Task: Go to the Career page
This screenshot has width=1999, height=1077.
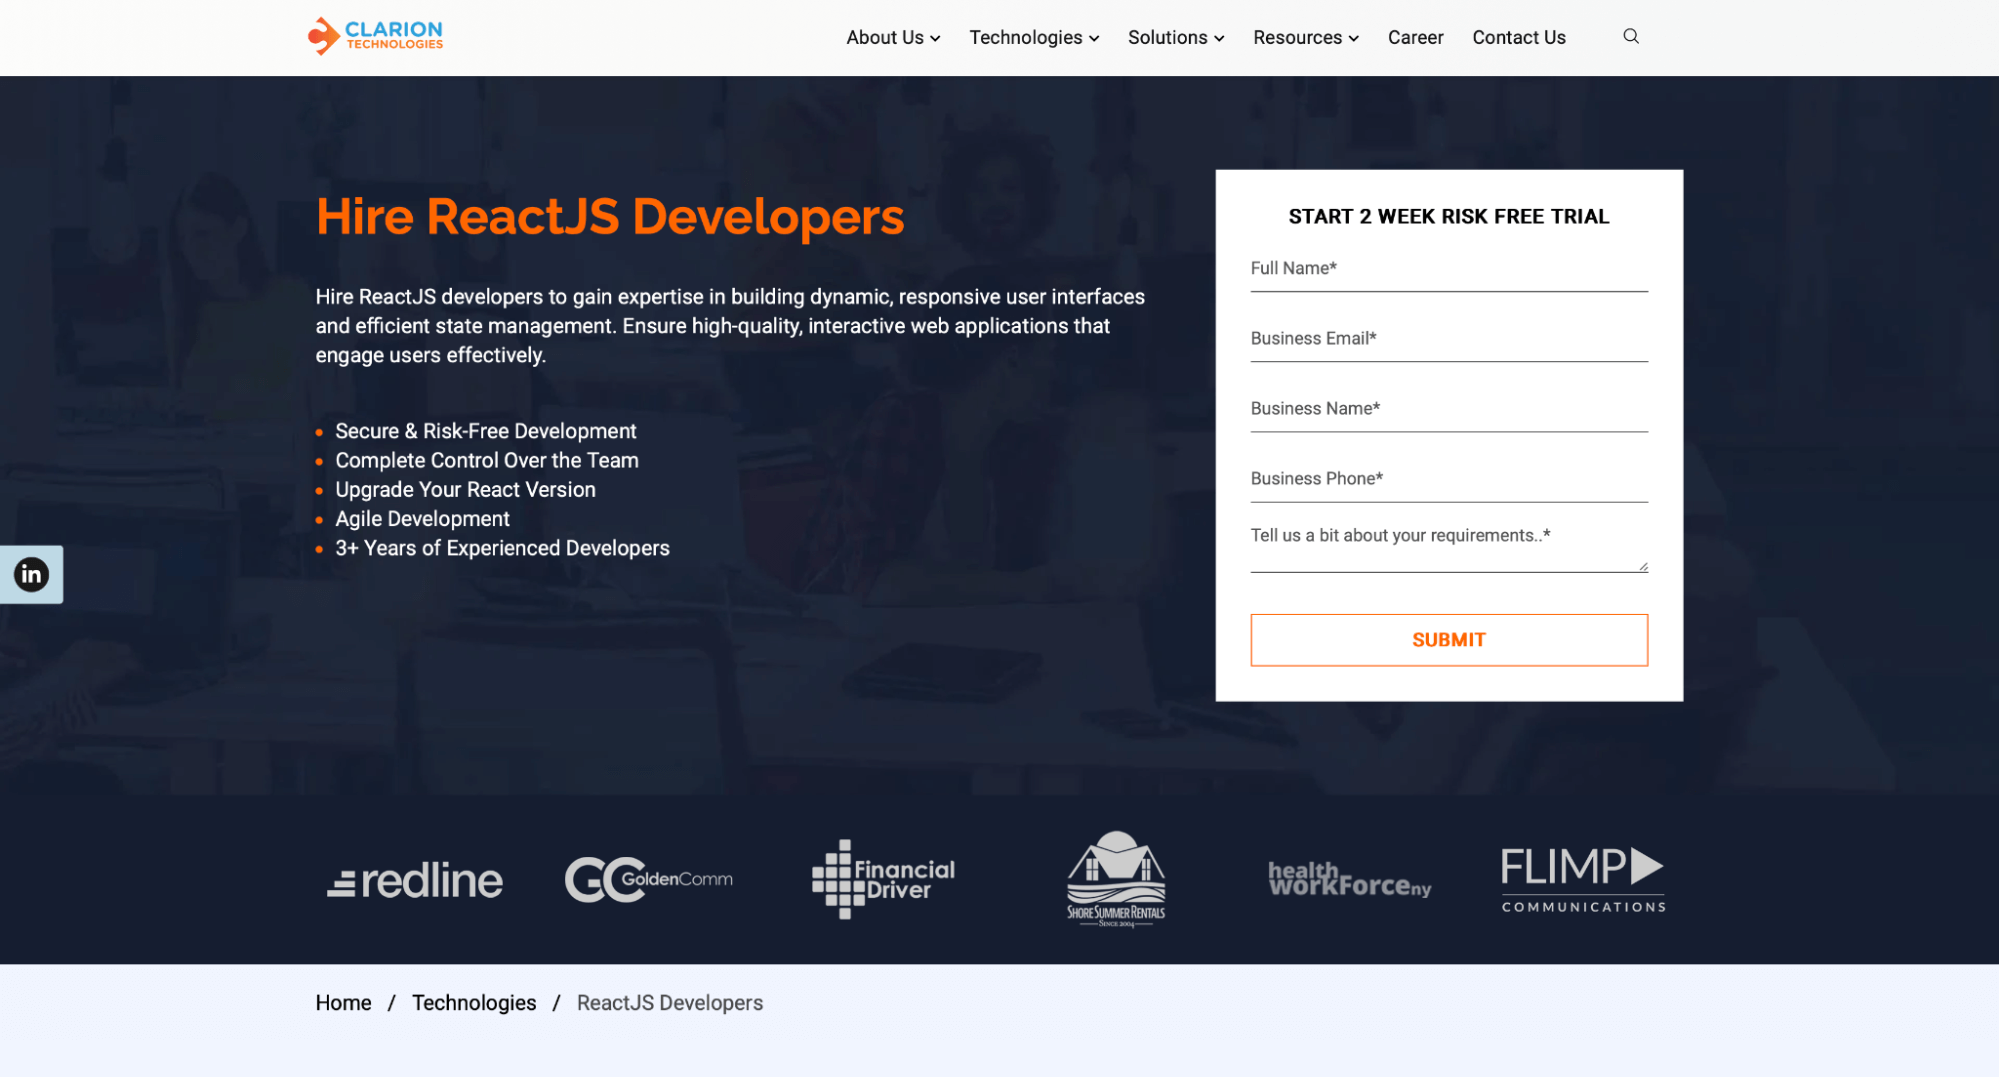Action: (x=1414, y=38)
